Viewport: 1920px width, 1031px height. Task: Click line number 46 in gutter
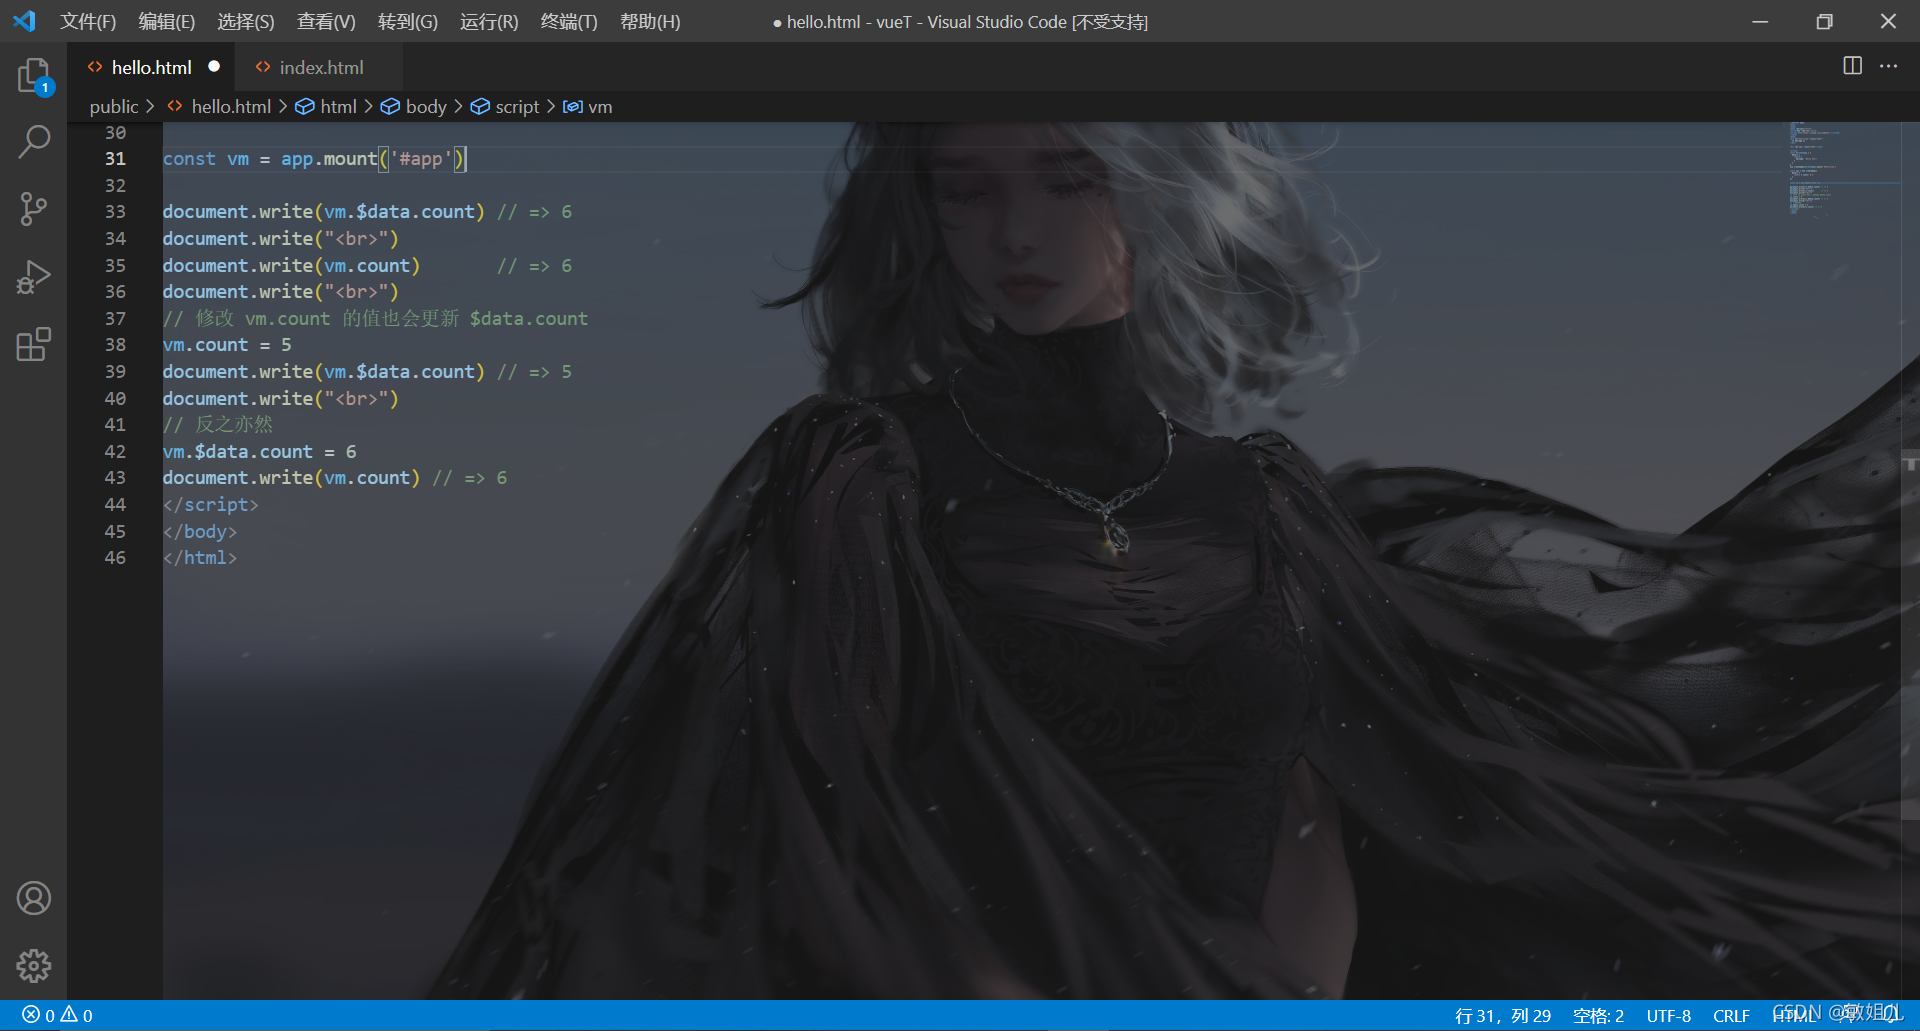[115, 557]
